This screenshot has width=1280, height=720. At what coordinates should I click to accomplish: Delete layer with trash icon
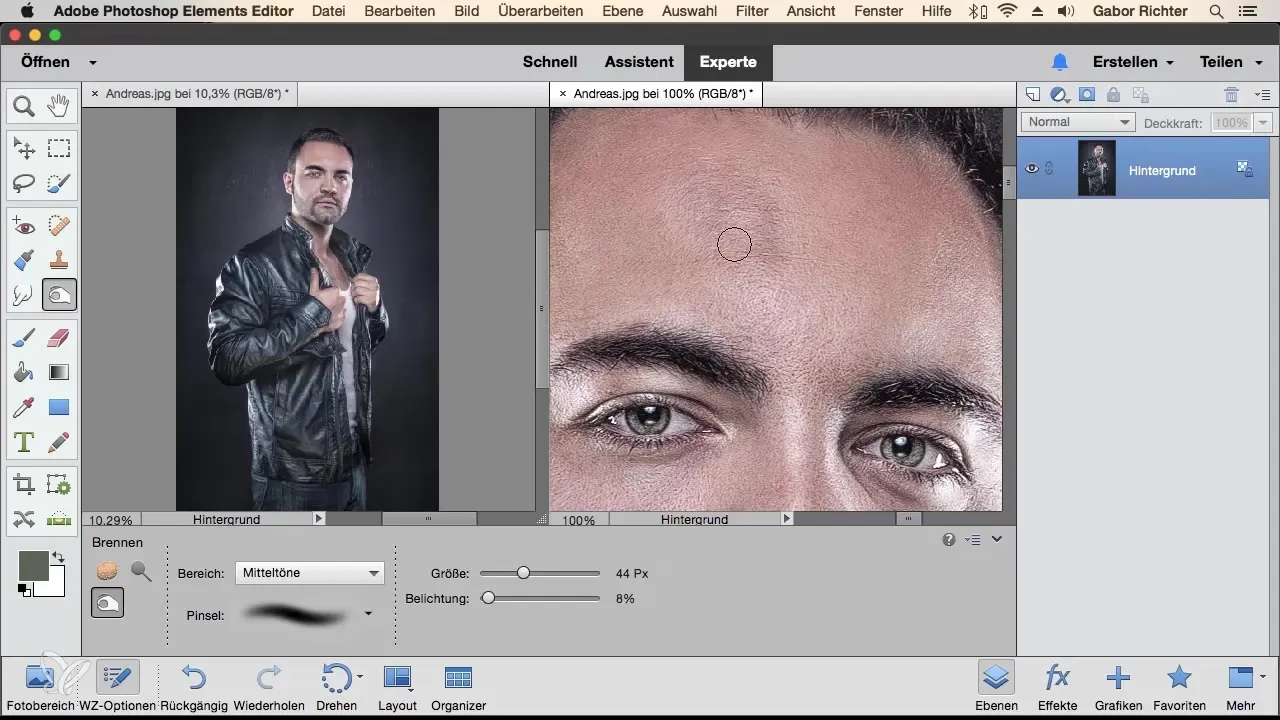(1232, 94)
